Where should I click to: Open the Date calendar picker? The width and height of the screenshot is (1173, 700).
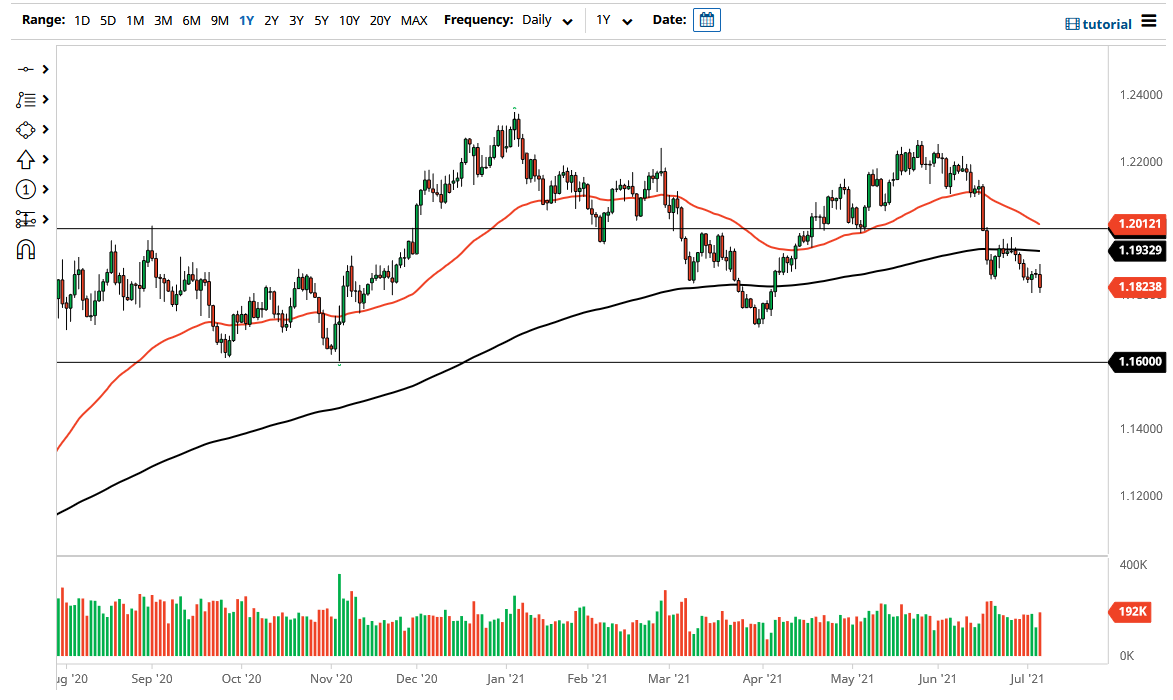coord(707,20)
